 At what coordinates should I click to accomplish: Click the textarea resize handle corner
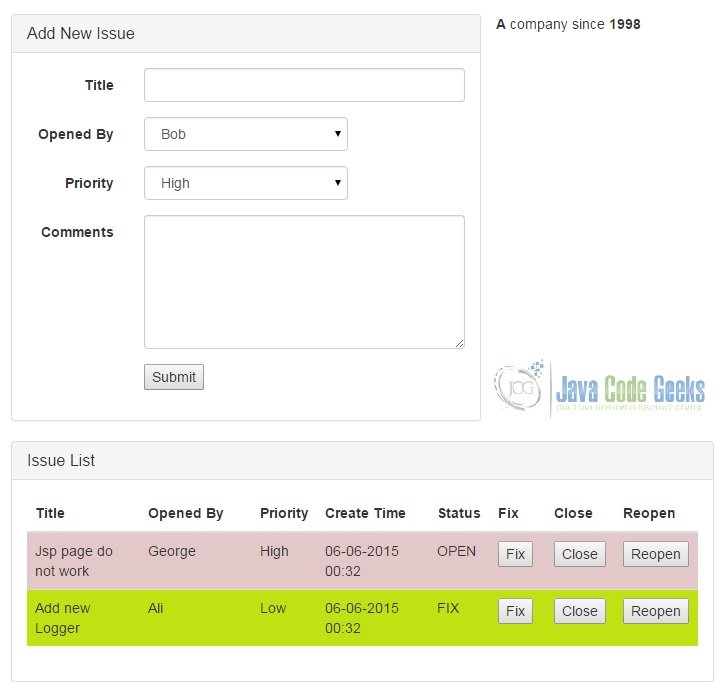460,344
